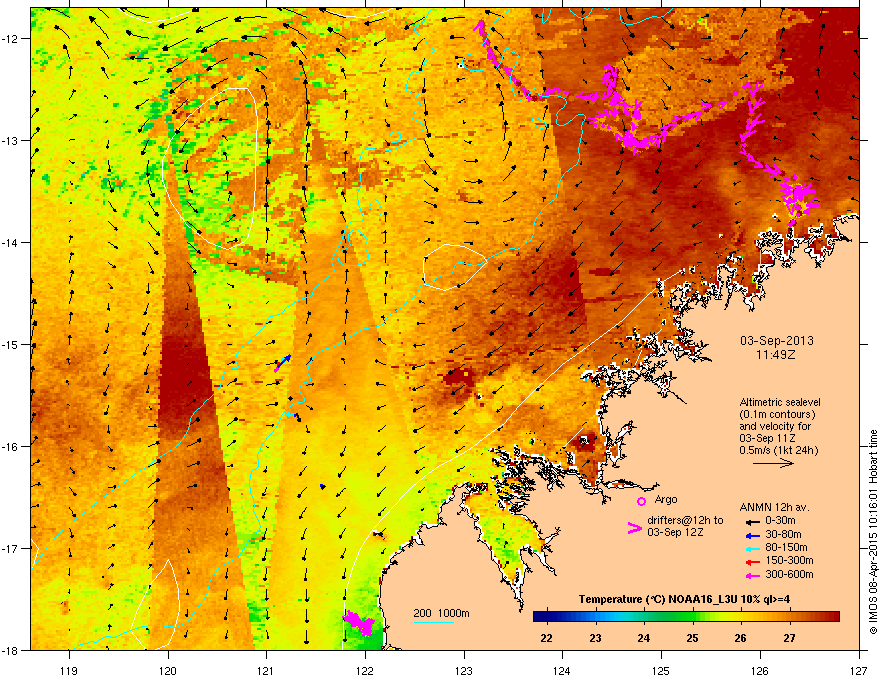Click the colorbar tick label '25'
Image resolution: width=880 pixels, height=680 pixels.
692,638
